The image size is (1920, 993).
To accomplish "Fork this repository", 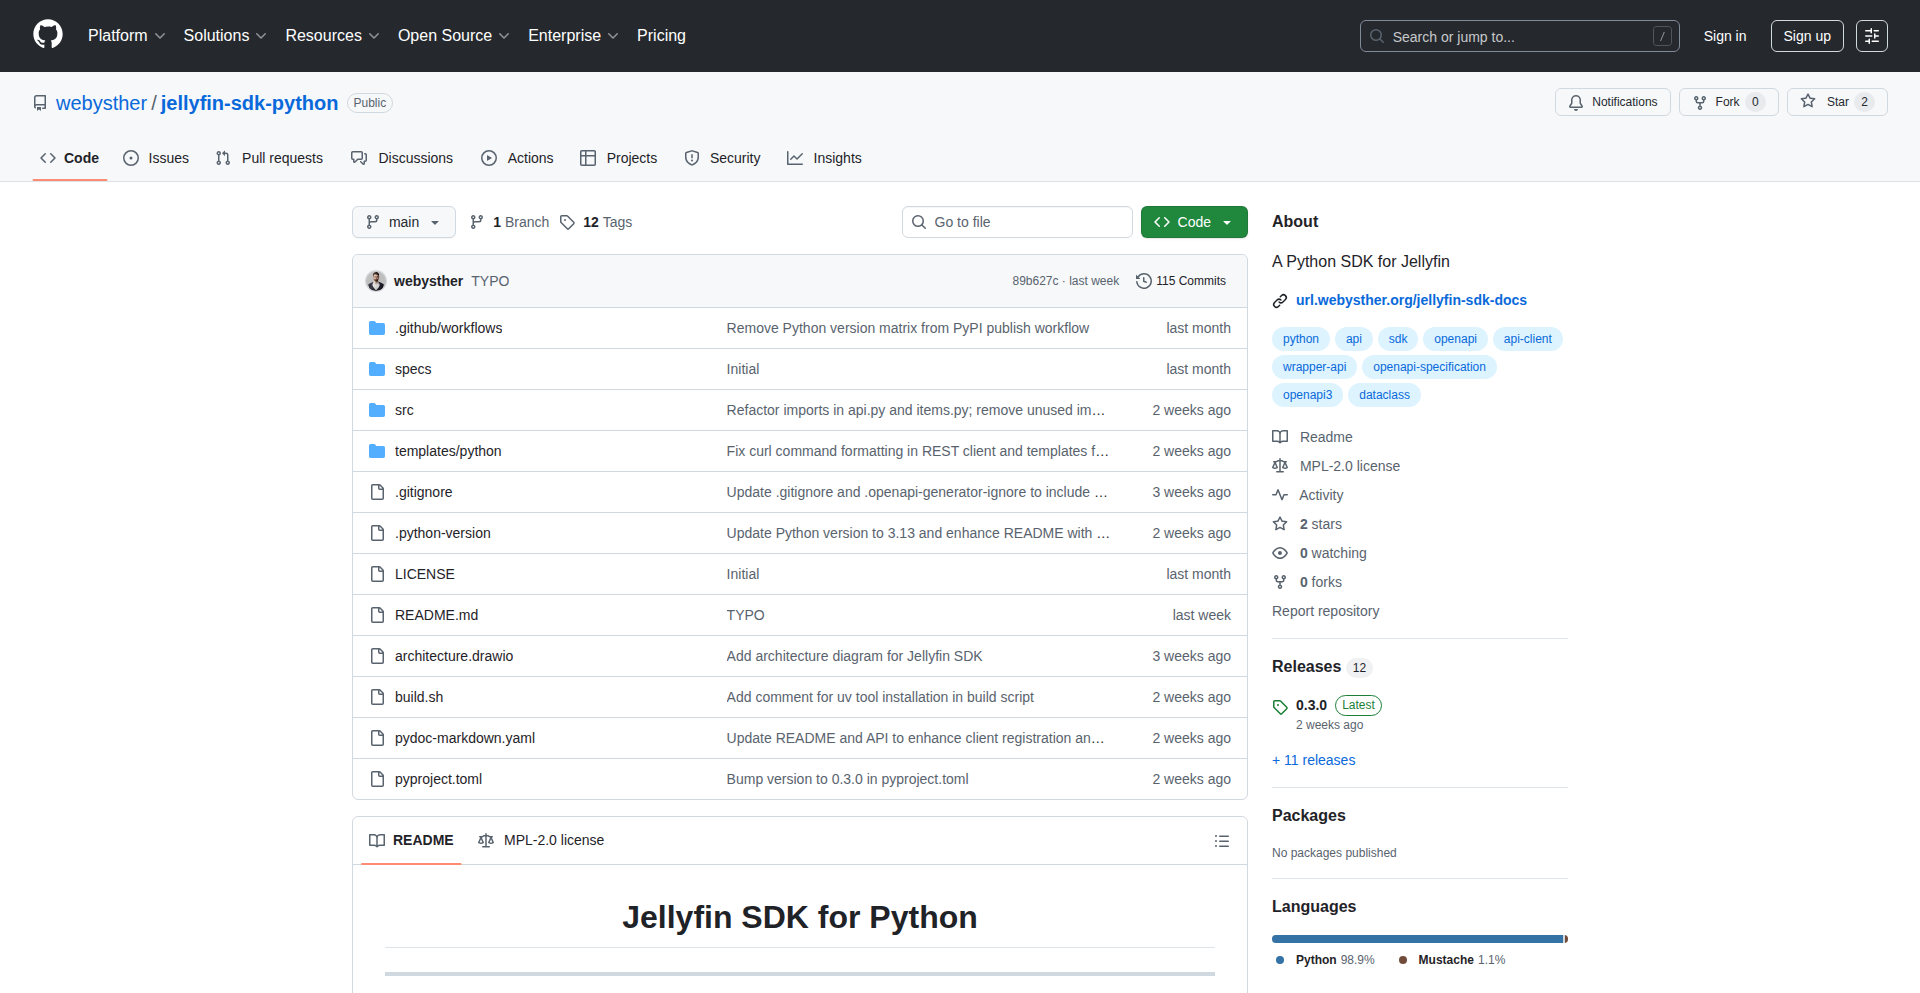I will pos(1728,102).
